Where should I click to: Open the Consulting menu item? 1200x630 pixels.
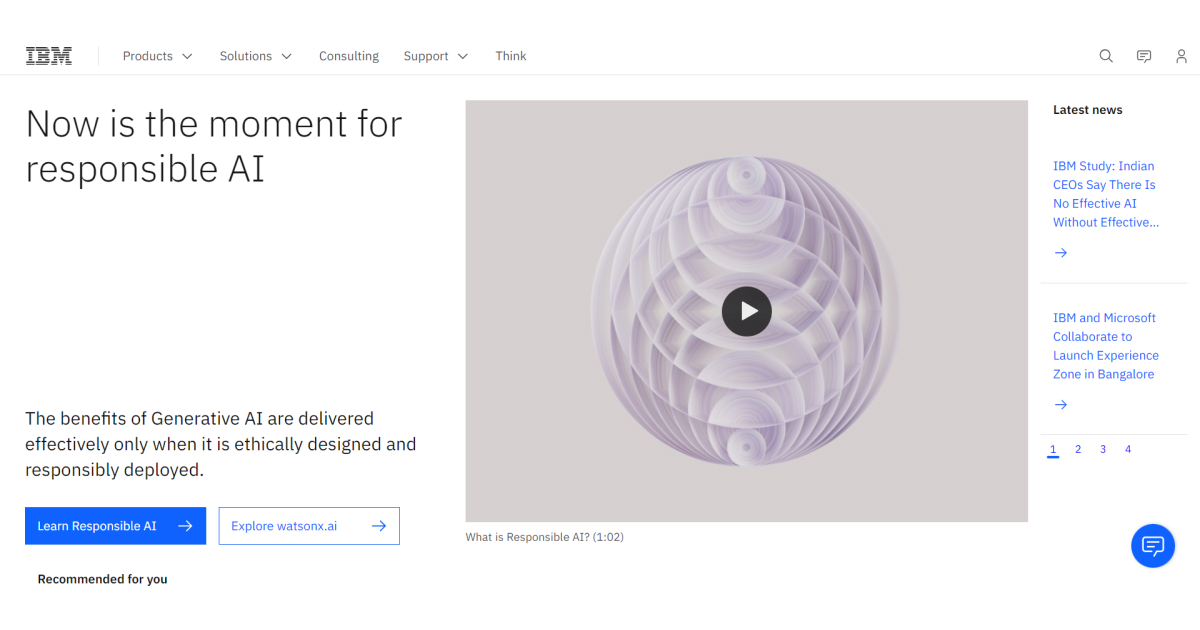pyautogui.click(x=349, y=56)
